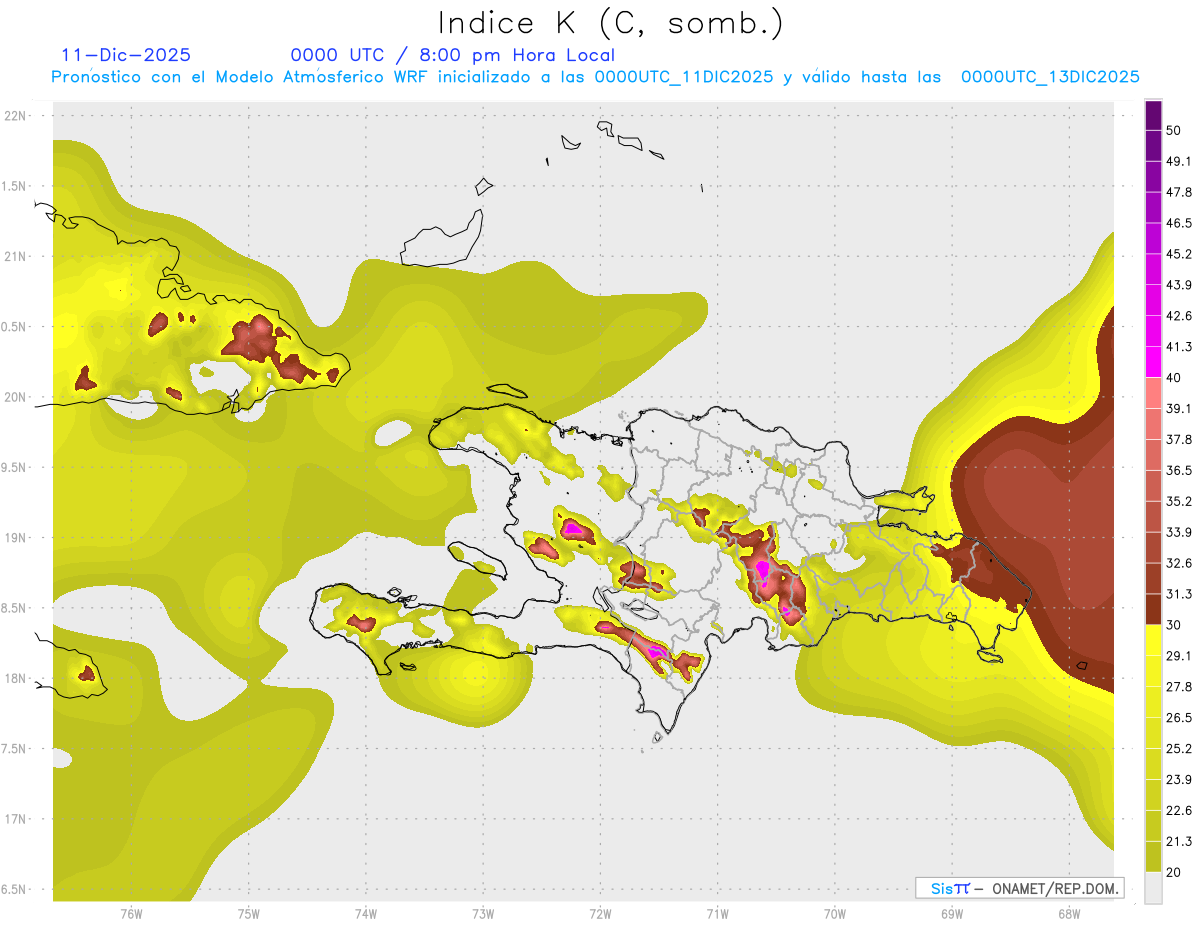Click the legend value '39.1'
Image resolution: width=1200 pixels, height=927 pixels.
pyautogui.click(x=1179, y=408)
